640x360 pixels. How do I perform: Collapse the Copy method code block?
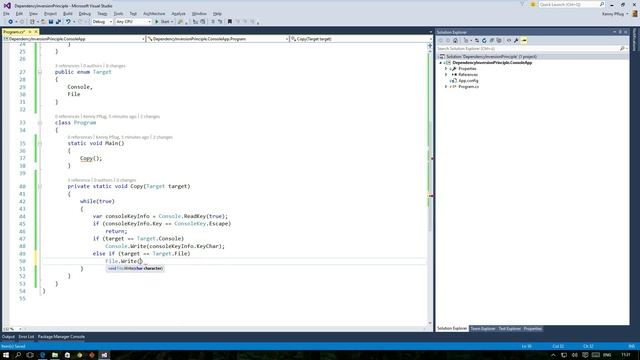tap(40, 187)
